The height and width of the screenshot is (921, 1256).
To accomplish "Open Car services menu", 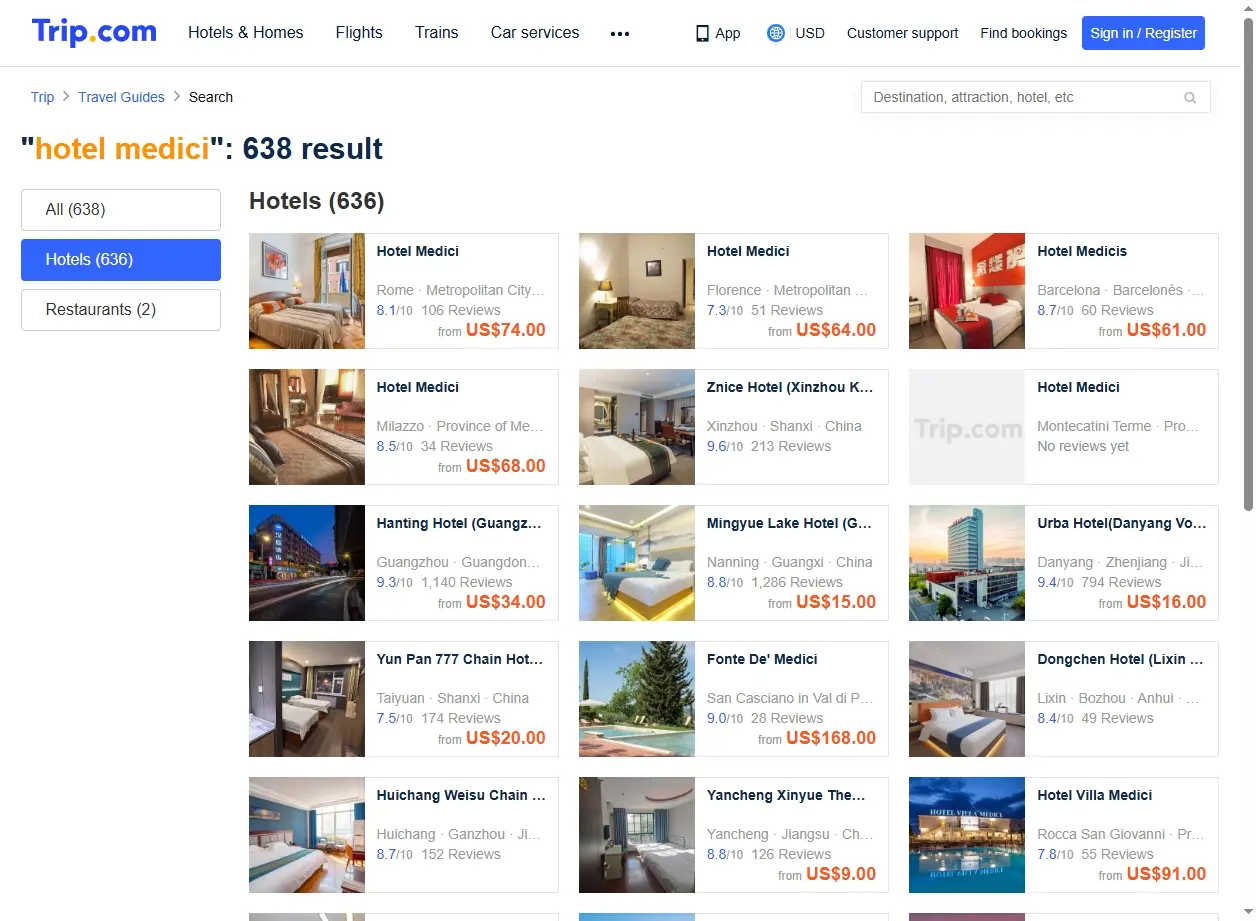I will [535, 33].
